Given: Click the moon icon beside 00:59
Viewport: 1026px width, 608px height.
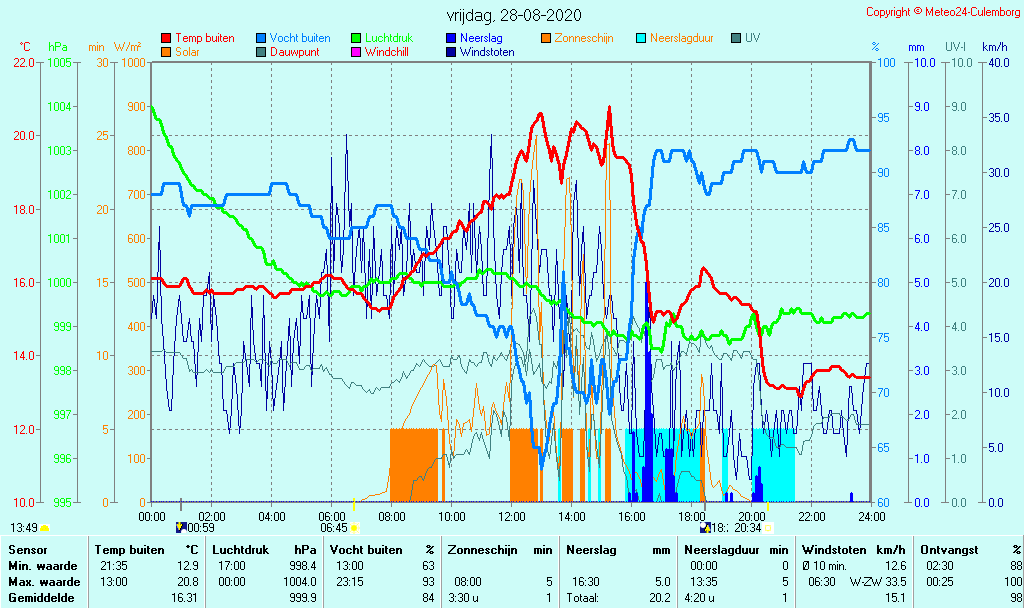Looking at the screenshot, I should 181,527.
